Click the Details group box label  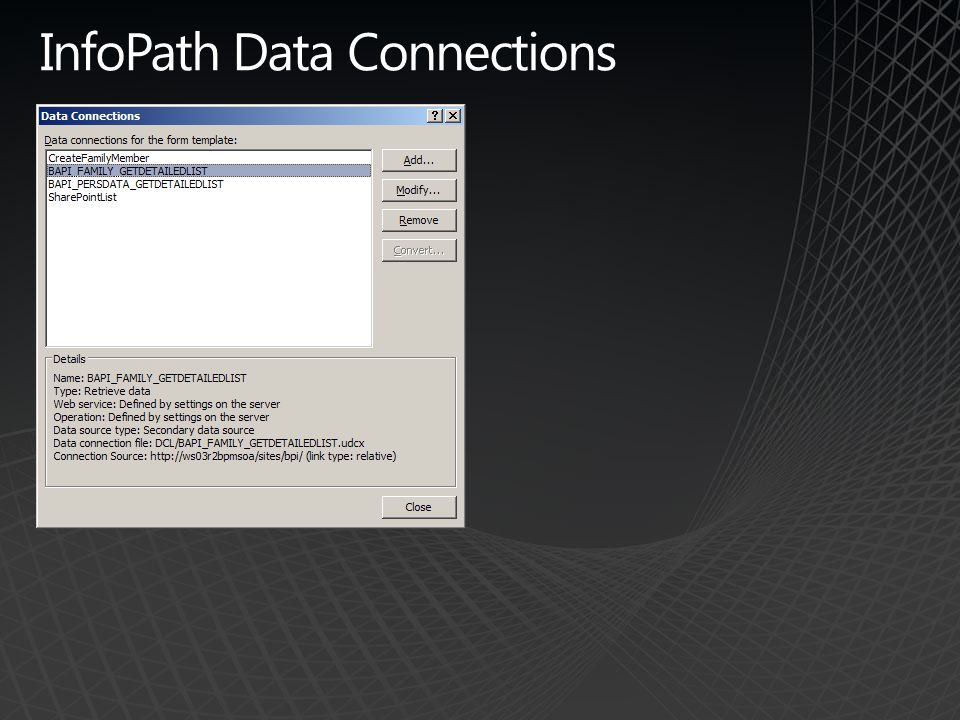tap(69, 359)
